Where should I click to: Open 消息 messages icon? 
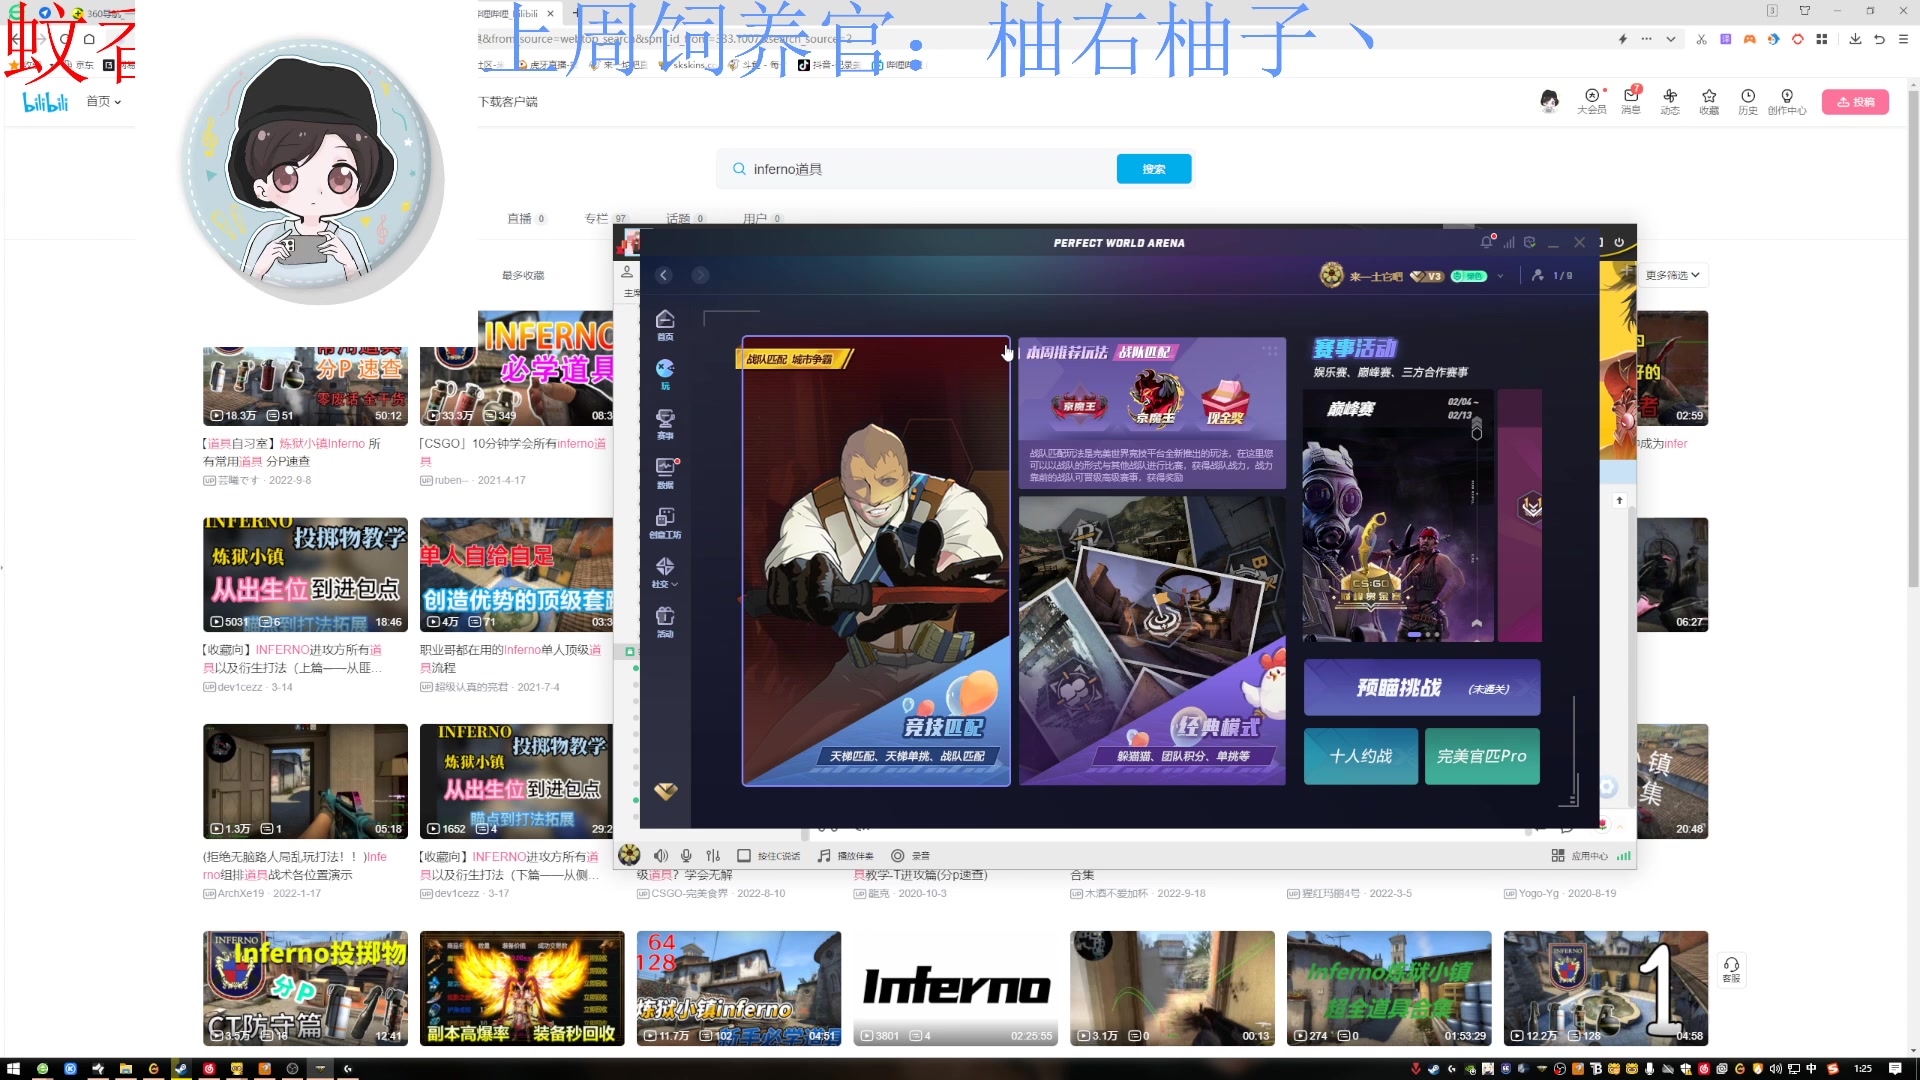click(x=1631, y=101)
